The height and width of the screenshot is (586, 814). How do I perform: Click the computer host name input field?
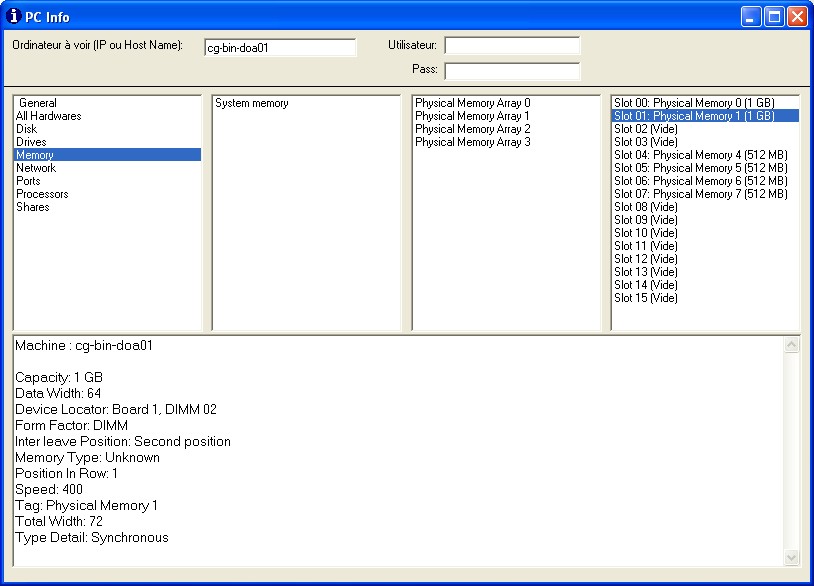click(279, 47)
